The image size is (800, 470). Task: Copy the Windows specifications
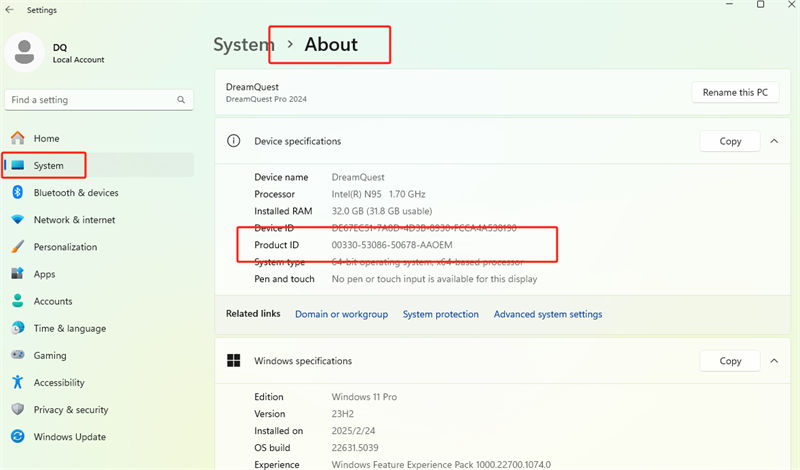tap(730, 361)
